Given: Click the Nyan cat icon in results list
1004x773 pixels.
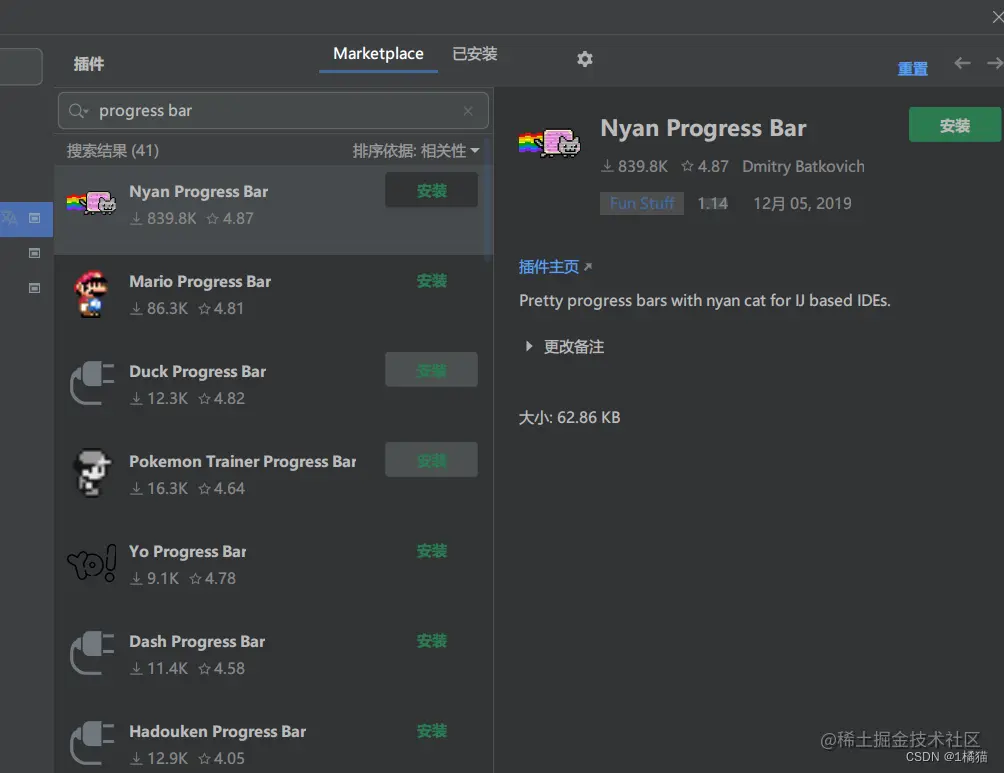Looking at the screenshot, I should [92, 204].
